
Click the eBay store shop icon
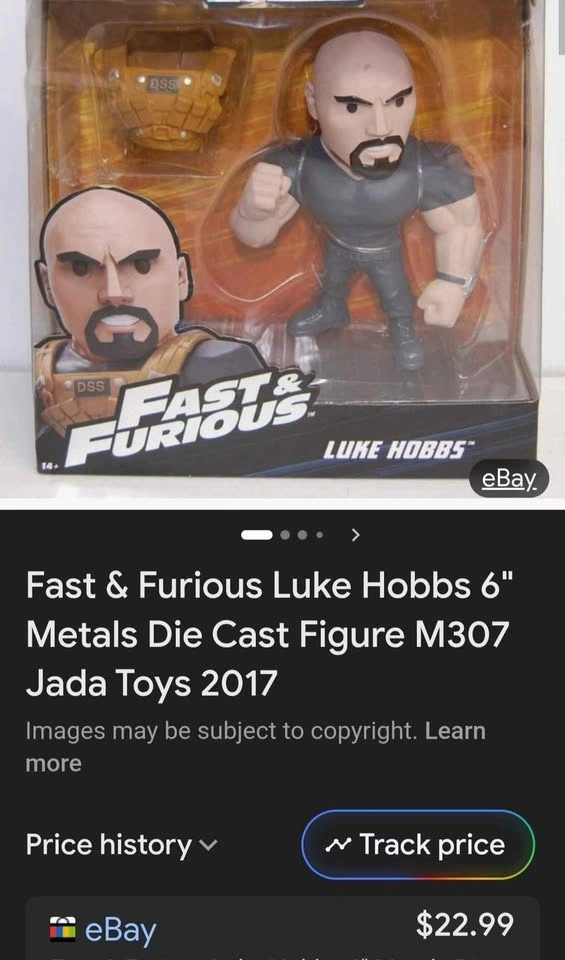(x=64, y=929)
